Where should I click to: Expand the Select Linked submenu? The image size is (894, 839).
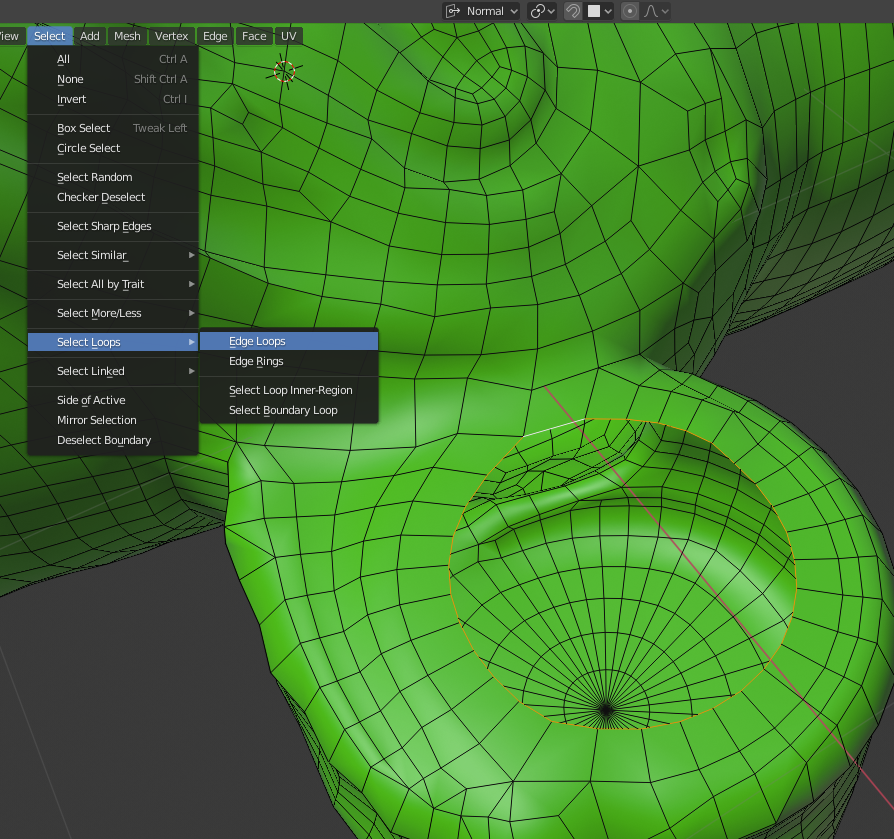tap(113, 371)
